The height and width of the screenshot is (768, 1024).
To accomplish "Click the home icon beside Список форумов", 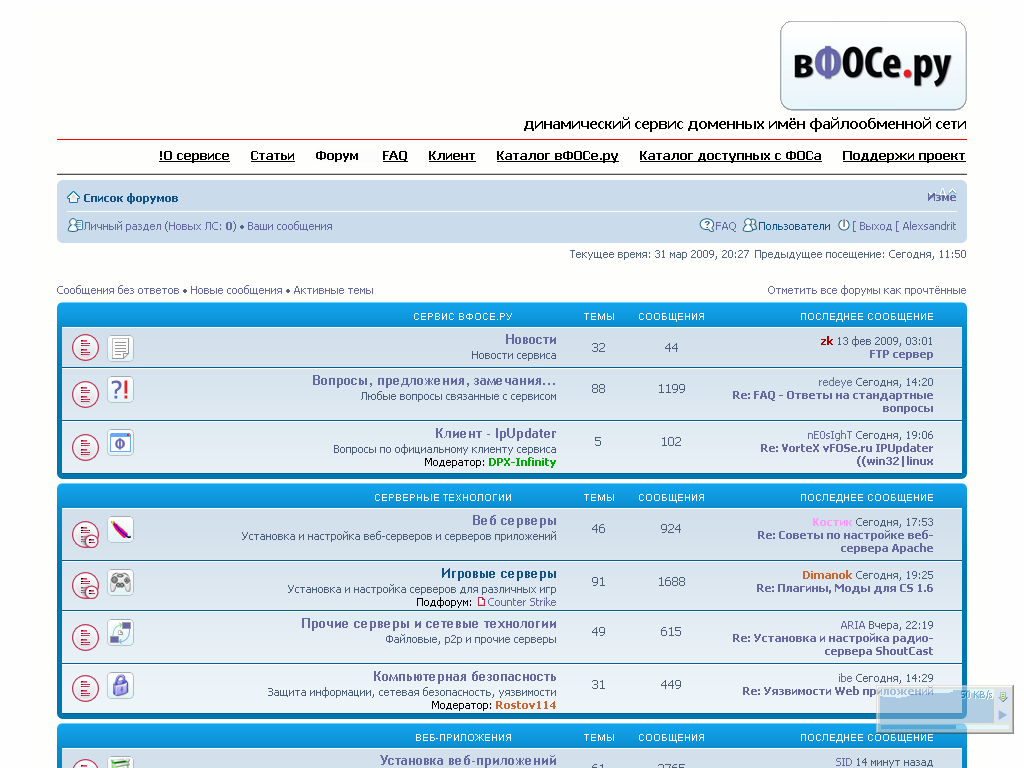I will (x=73, y=198).
